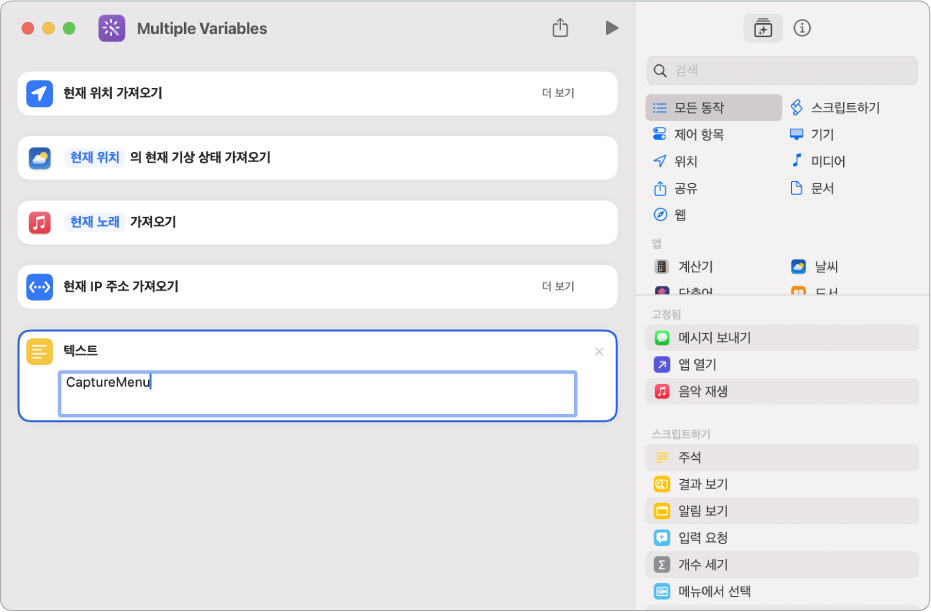Add 메시지 보내기 action
Image resolution: width=931 pixels, height=612 pixels.
click(x=782, y=338)
